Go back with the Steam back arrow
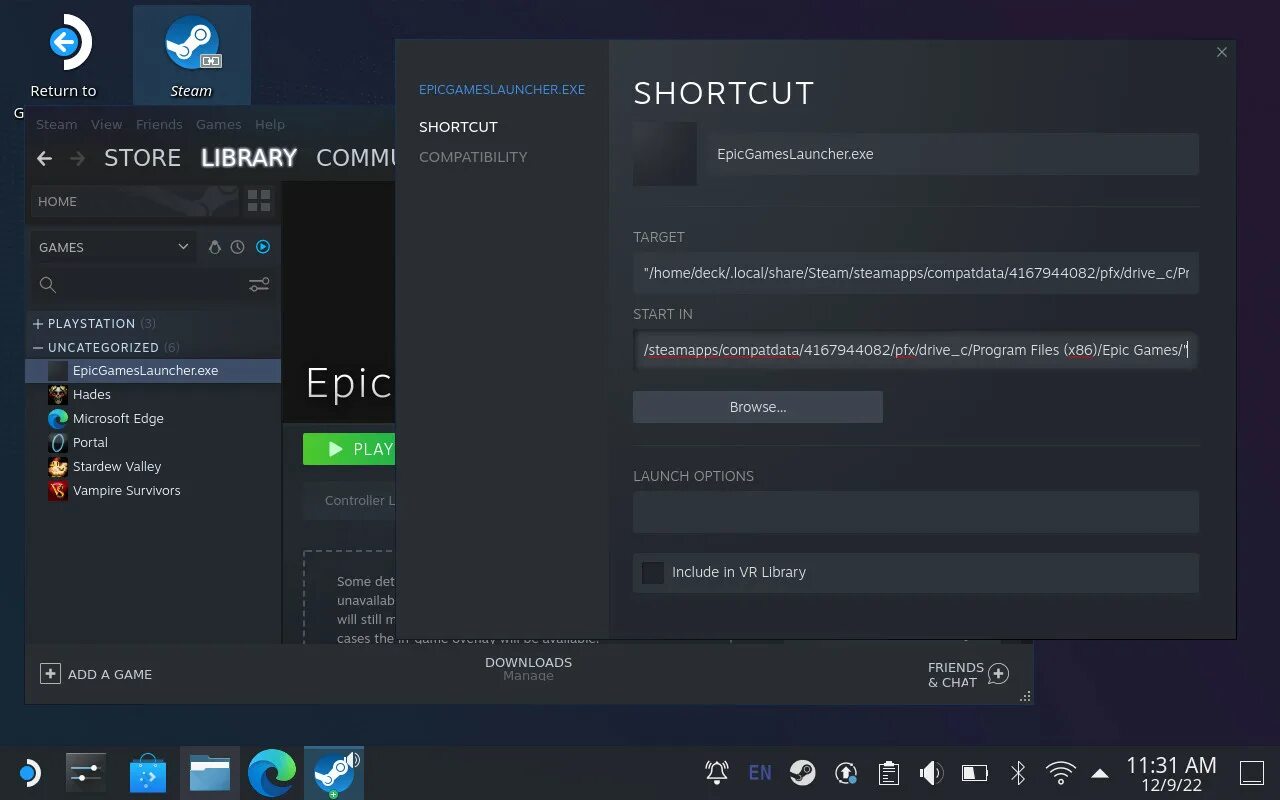The height and width of the screenshot is (800, 1280). coord(44,158)
